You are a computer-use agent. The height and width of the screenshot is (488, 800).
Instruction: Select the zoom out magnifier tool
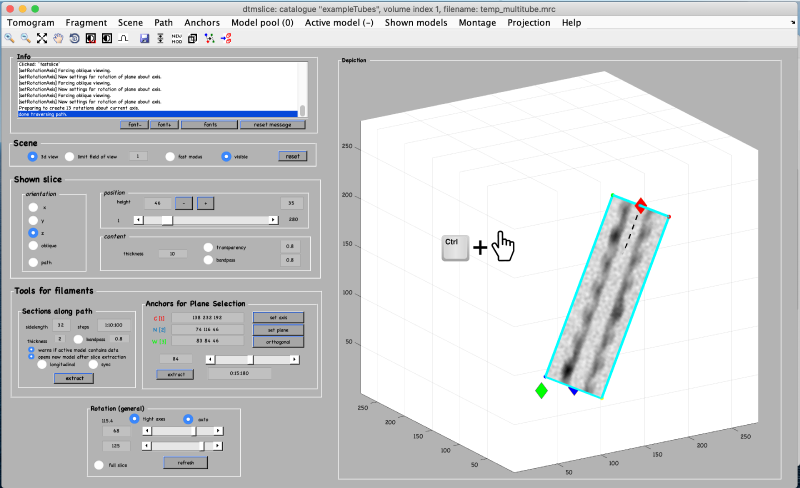pyautogui.click(x=25, y=38)
